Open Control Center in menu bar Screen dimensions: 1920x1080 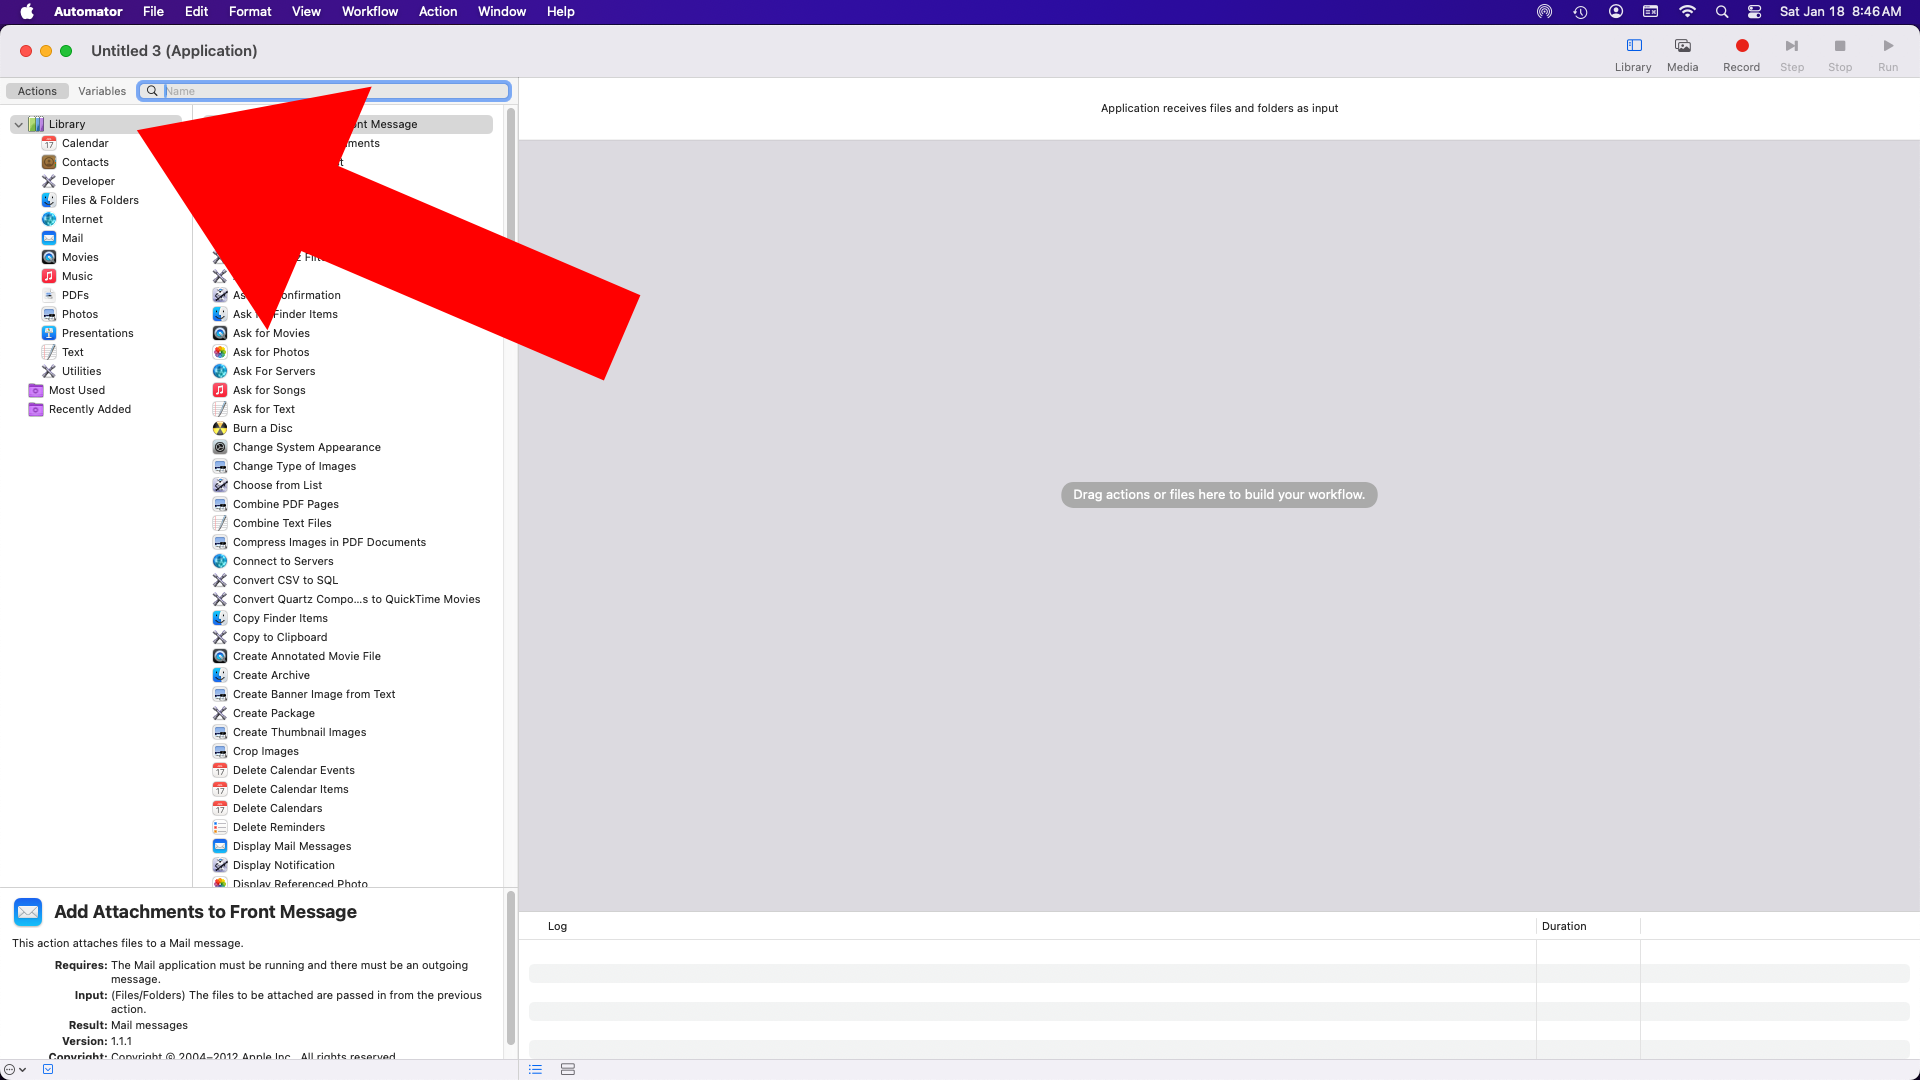pos(1754,12)
